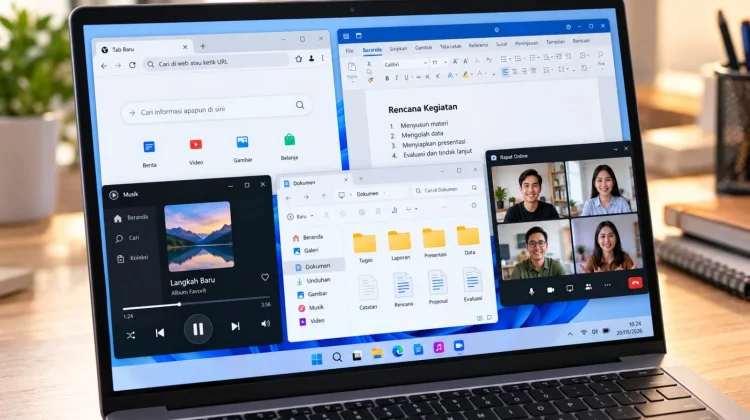The image size is (750, 420).
Task: Toggle the heart favorite for Langkah Baru
Action: (265, 277)
